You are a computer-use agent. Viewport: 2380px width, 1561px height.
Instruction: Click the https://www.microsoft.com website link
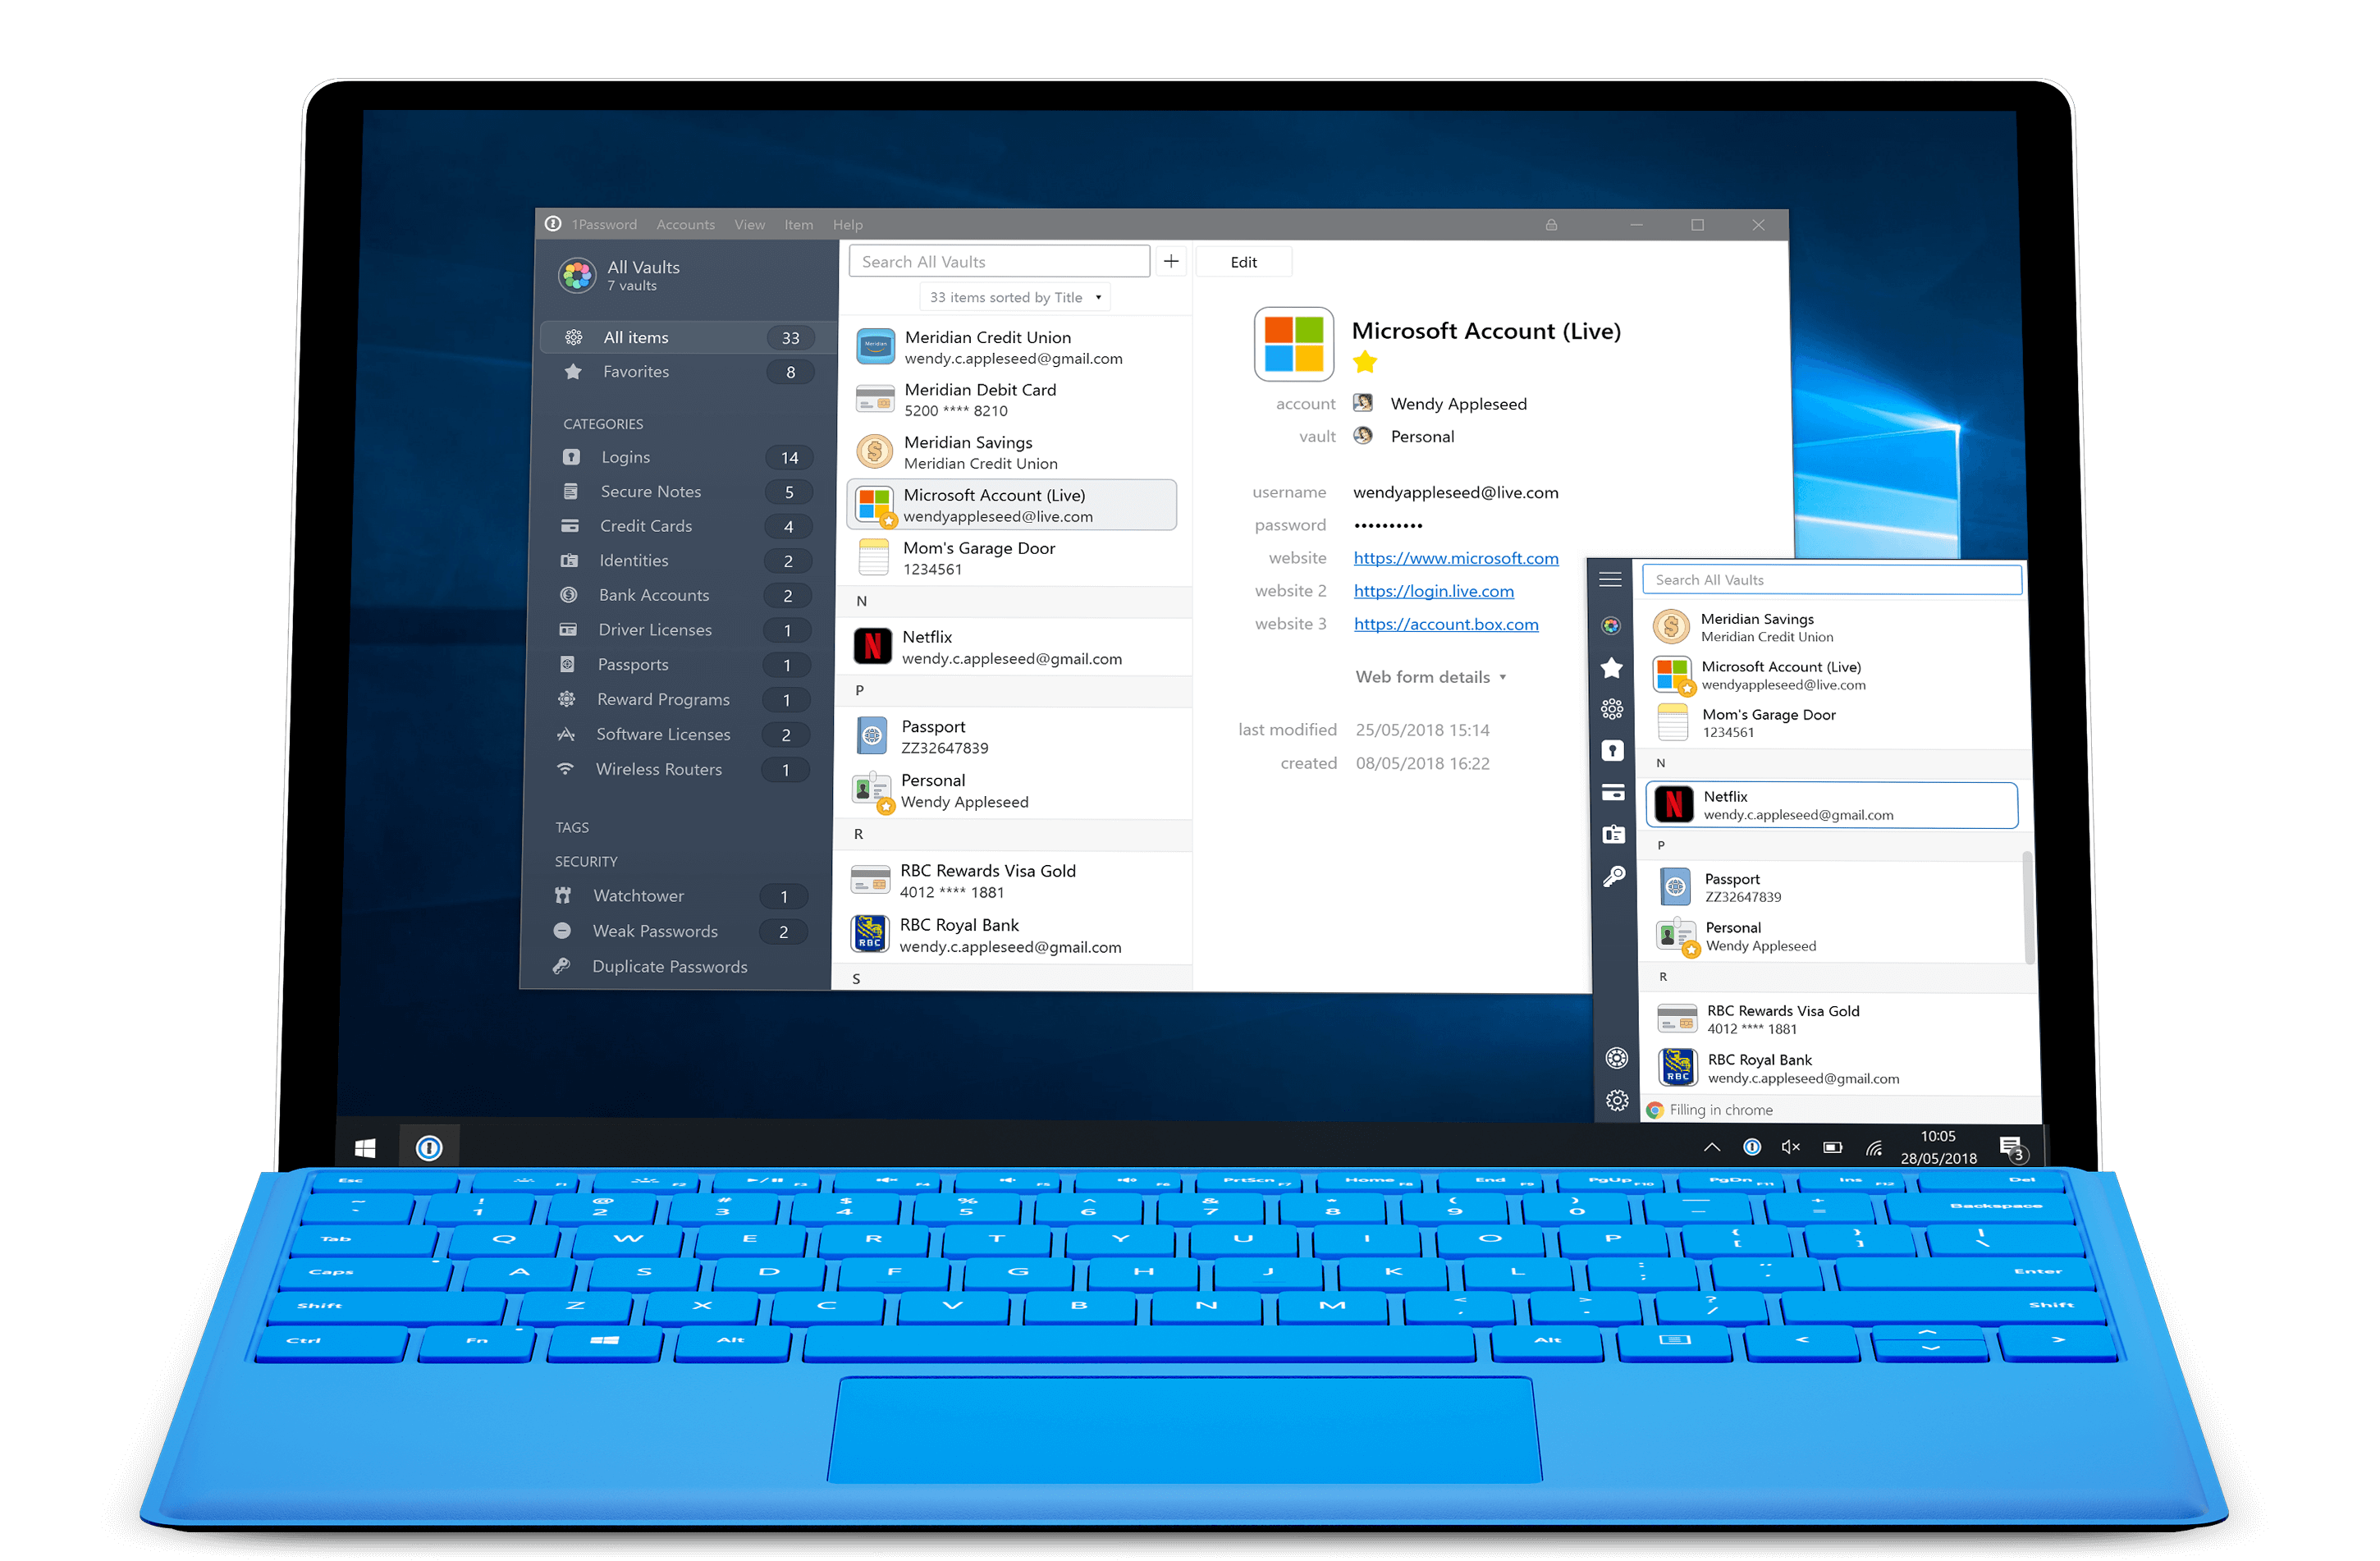[1451, 557]
